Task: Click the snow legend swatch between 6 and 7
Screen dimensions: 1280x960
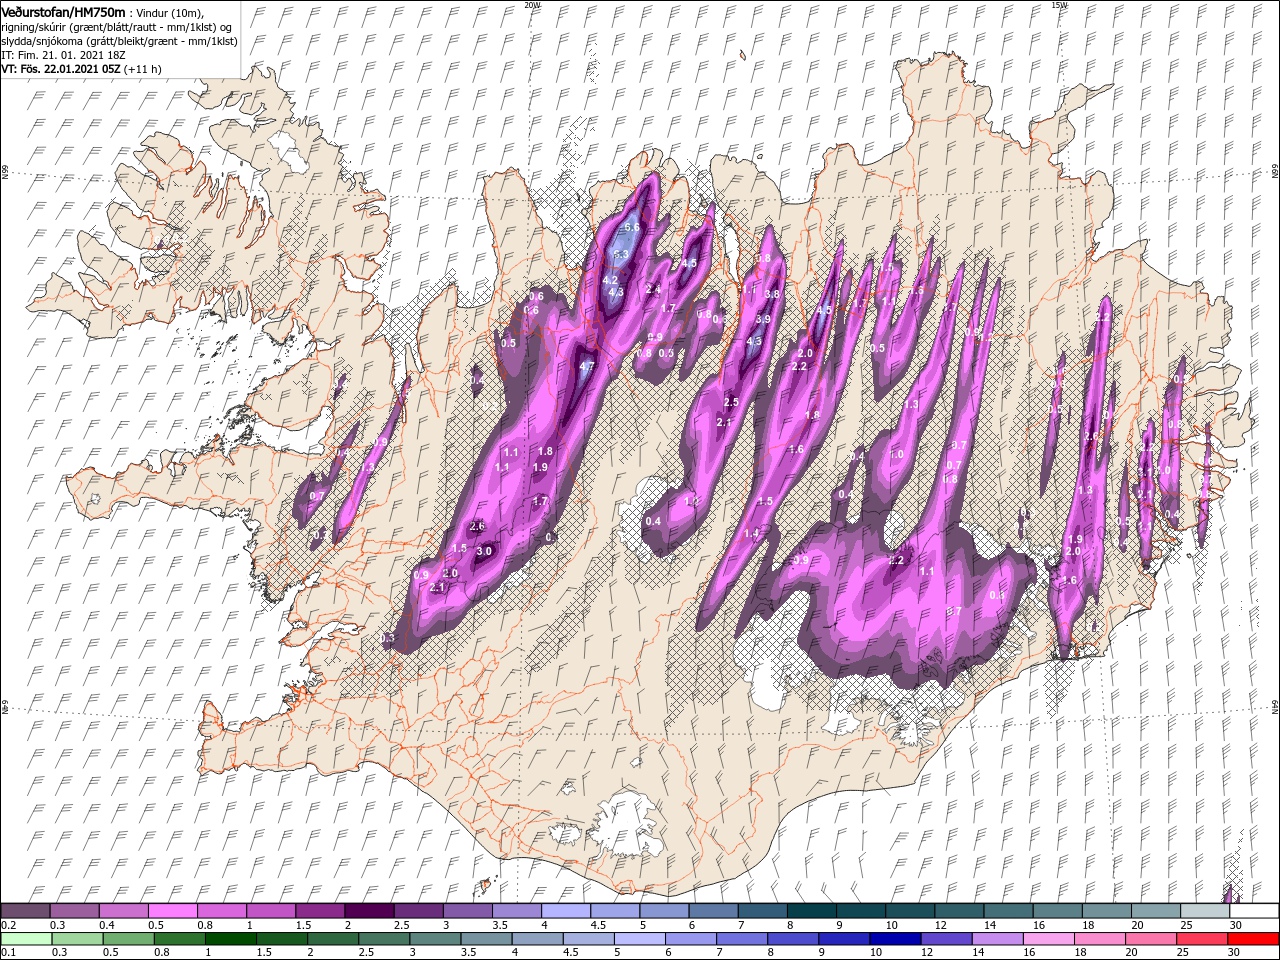Action: pos(713,910)
